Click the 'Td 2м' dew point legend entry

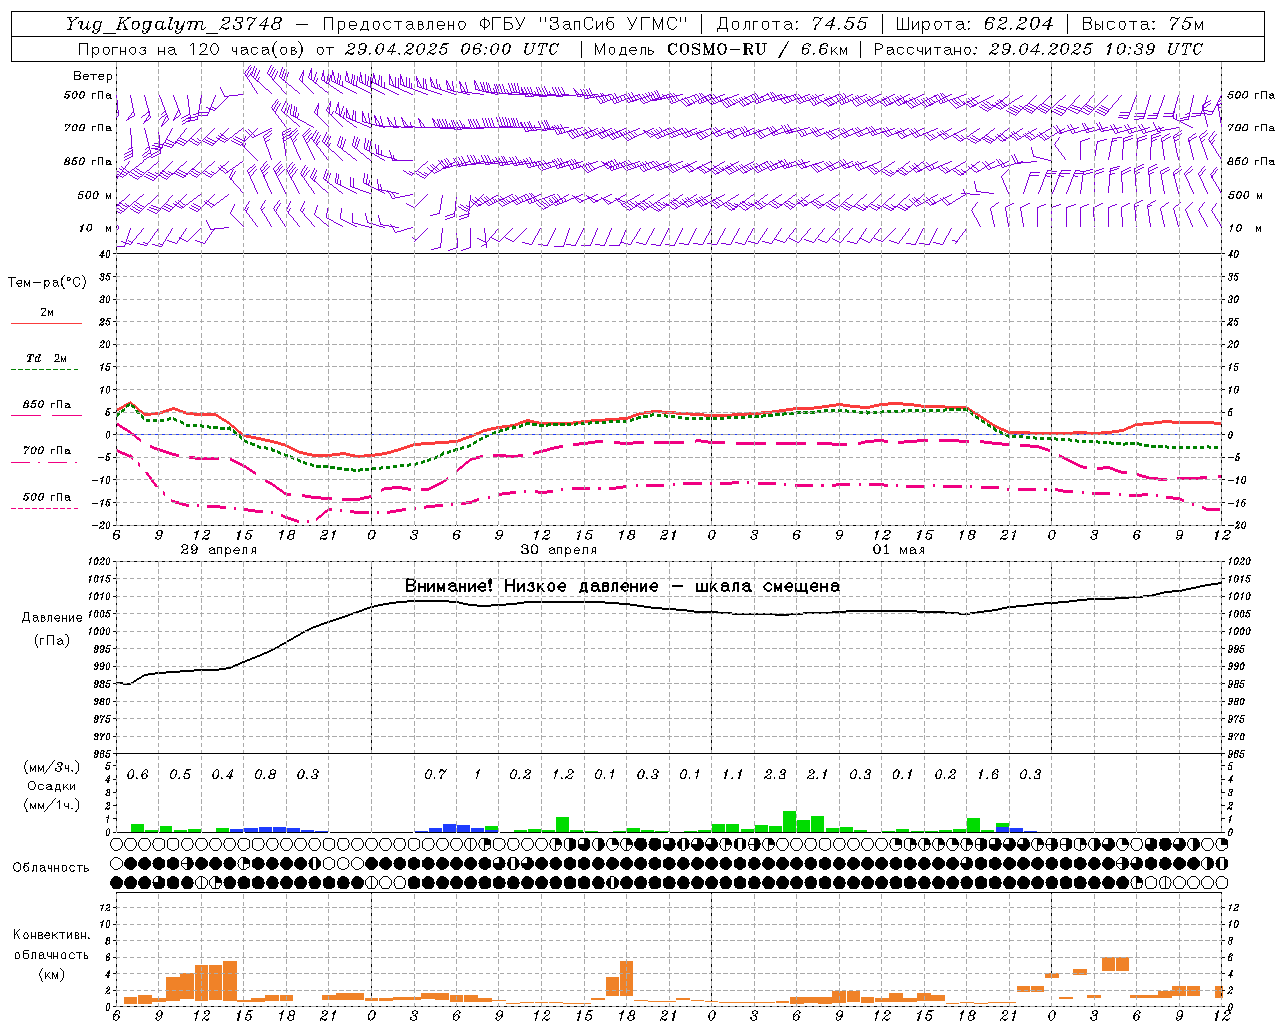tap(47, 358)
